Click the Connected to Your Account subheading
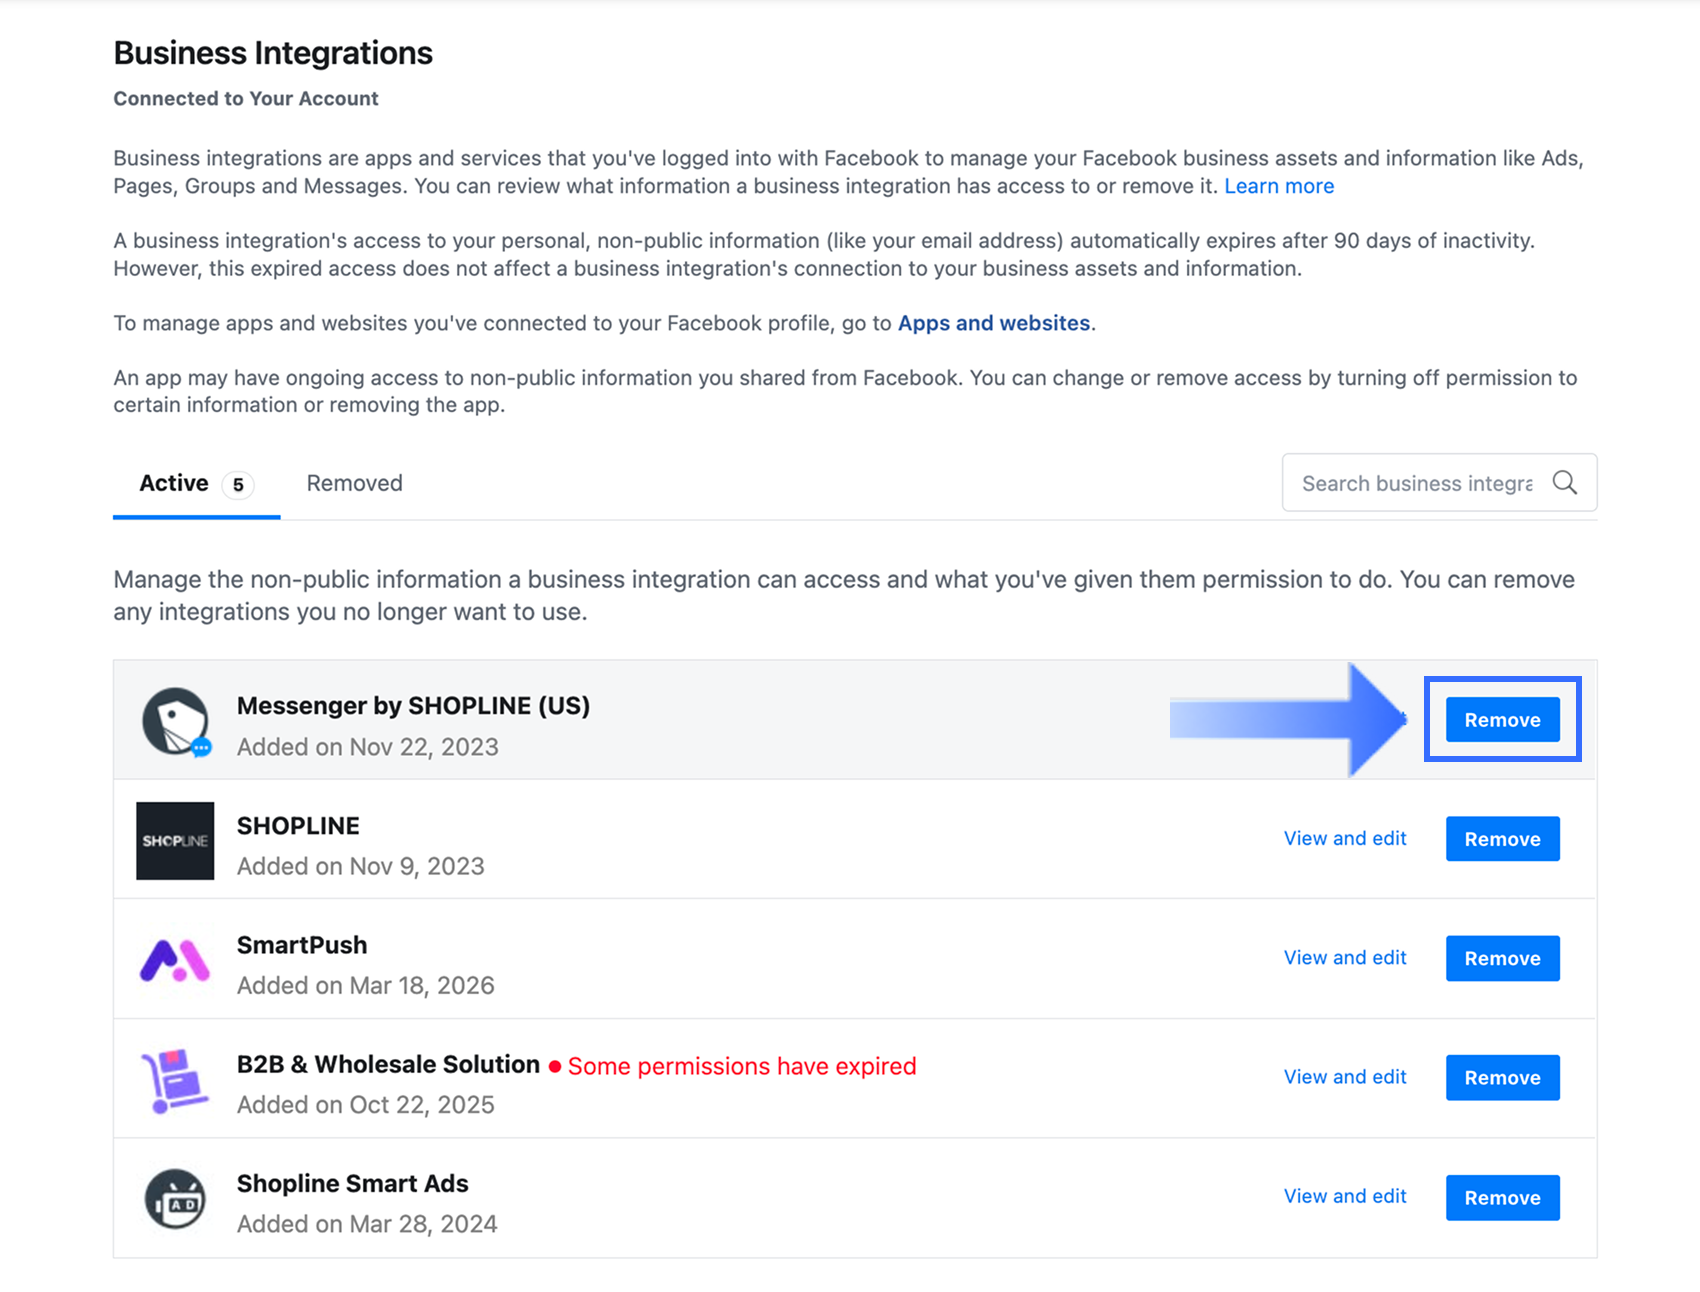Viewport: 1700px width, 1292px height. (246, 99)
